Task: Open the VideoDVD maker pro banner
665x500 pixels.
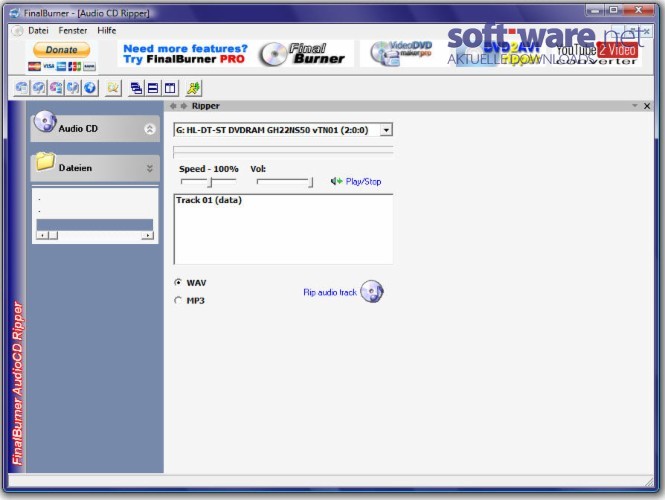Action: coord(402,54)
